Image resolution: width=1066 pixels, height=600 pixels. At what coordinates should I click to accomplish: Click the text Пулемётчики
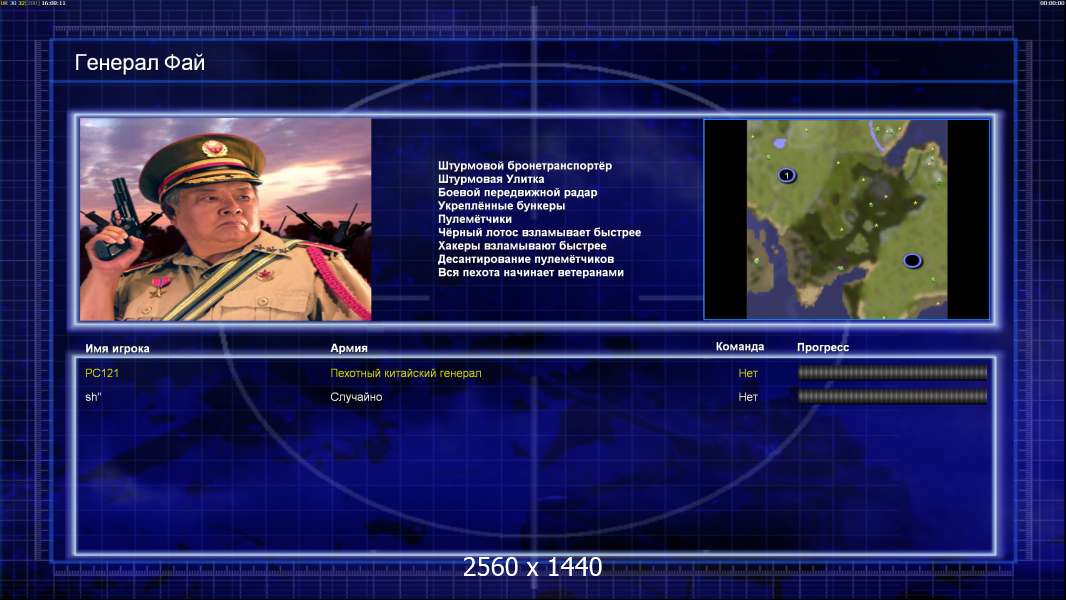click(x=475, y=219)
